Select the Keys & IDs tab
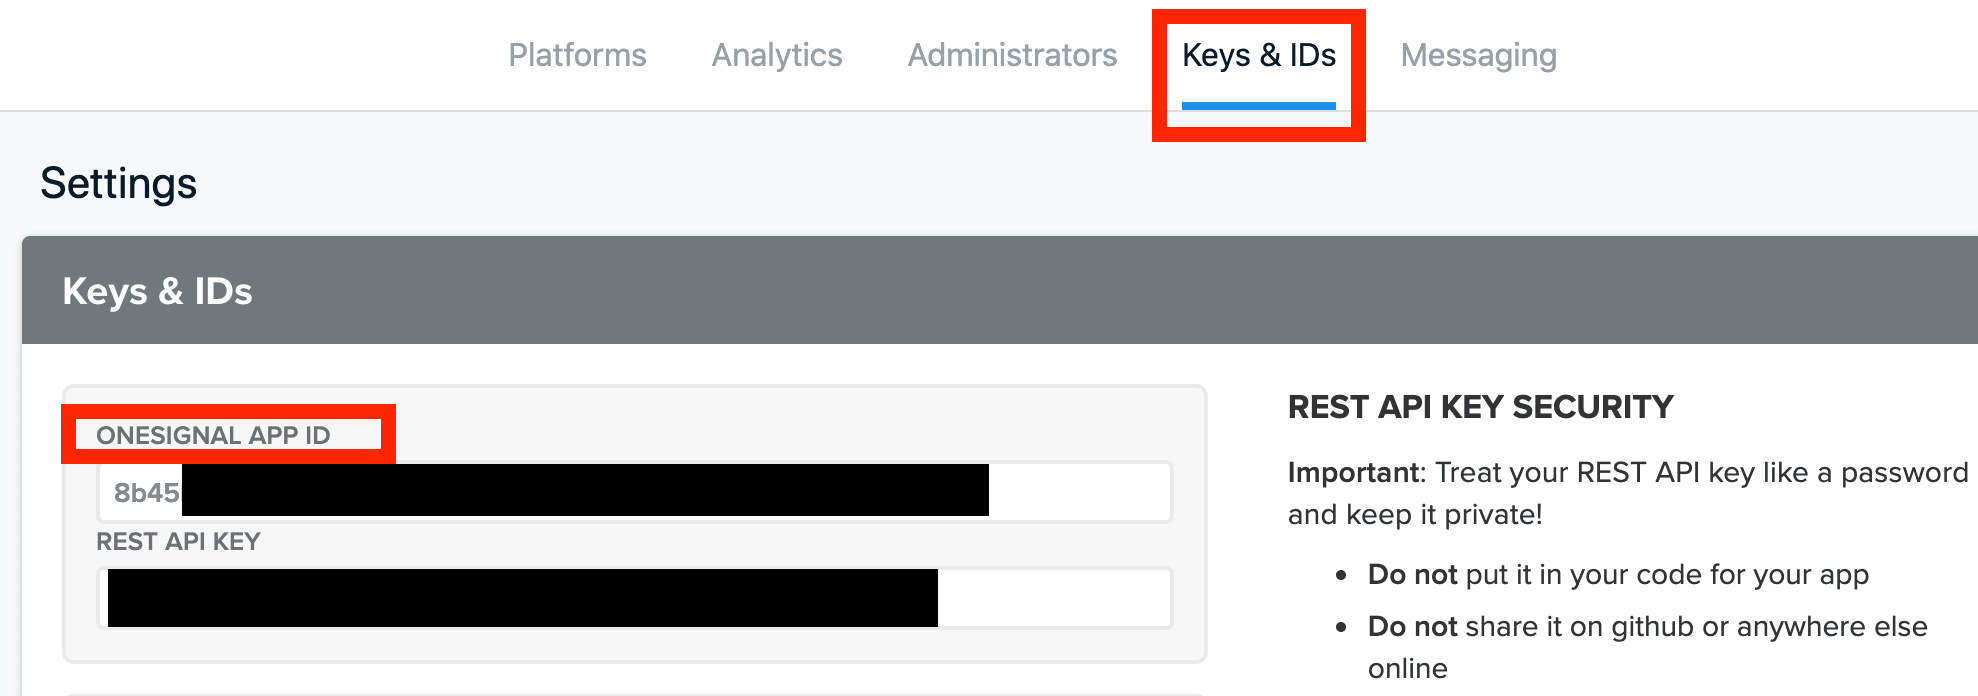This screenshot has width=1978, height=696. click(x=1259, y=55)
